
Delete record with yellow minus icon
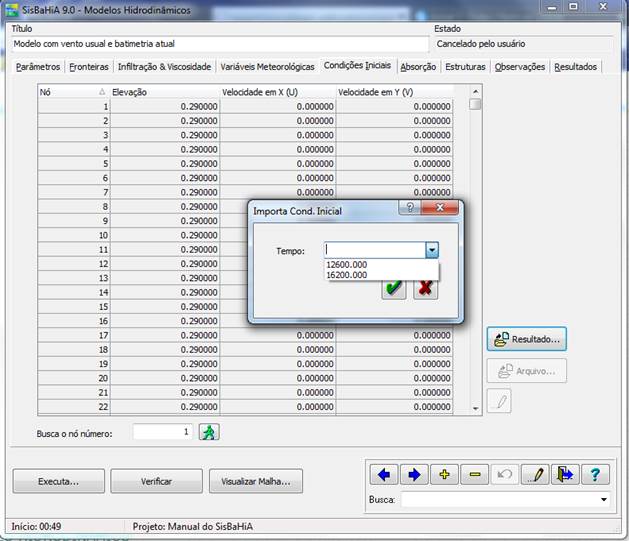pos(475,474)
